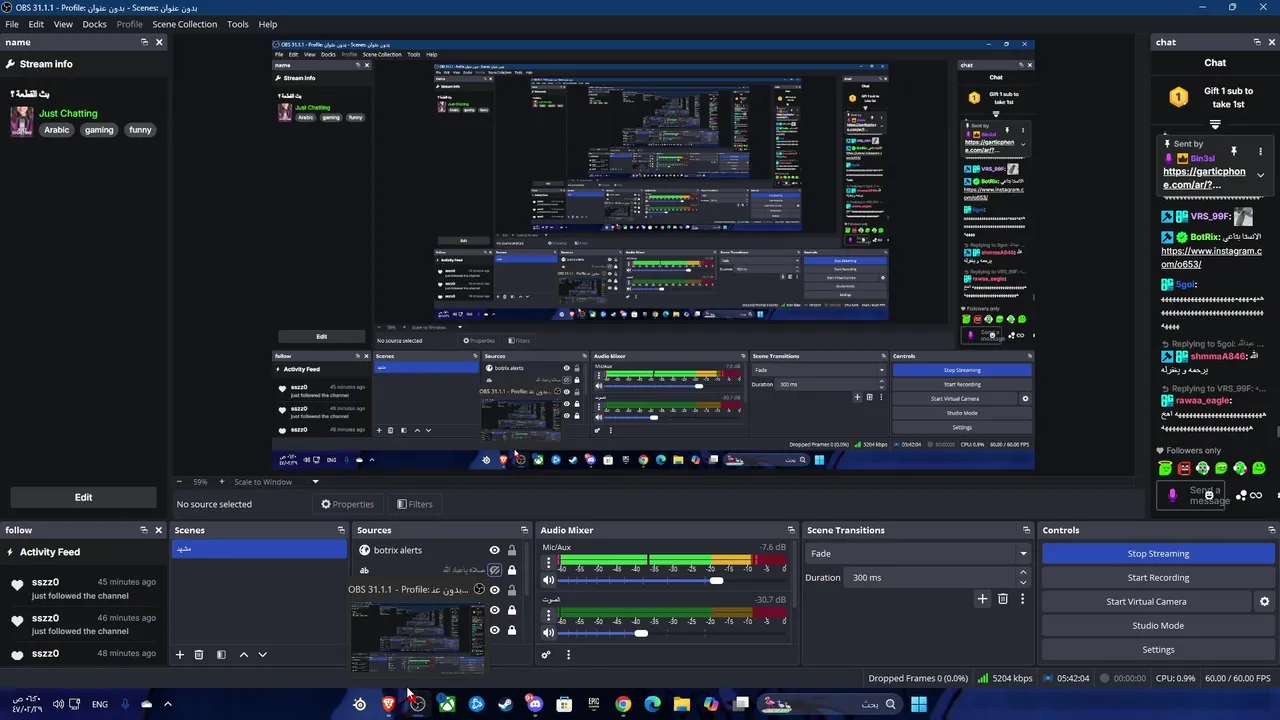Open the View menu

[63, 24]
